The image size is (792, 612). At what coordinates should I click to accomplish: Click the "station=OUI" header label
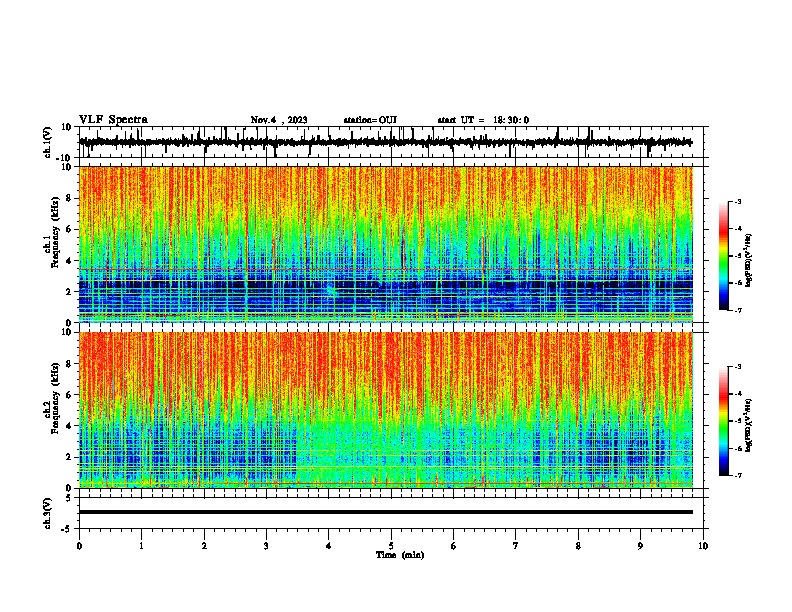(x=370, y=120)
